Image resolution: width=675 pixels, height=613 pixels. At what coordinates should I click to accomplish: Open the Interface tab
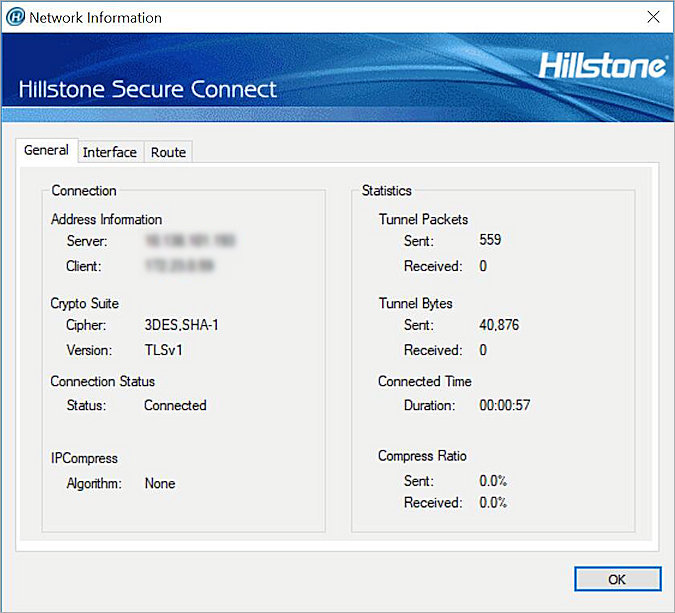pyautogui.click(x=109, y=152)
